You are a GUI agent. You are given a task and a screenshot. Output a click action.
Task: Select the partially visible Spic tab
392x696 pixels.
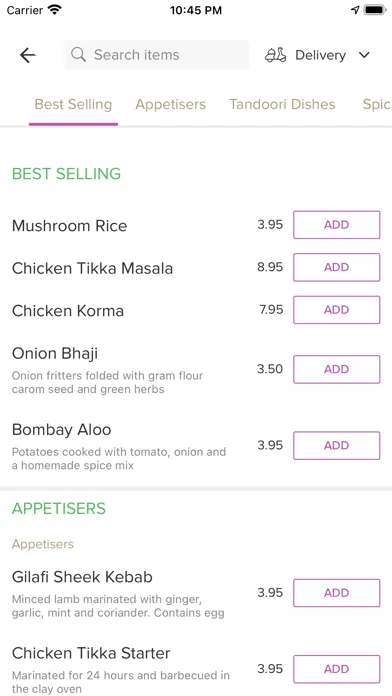[377, 104]
